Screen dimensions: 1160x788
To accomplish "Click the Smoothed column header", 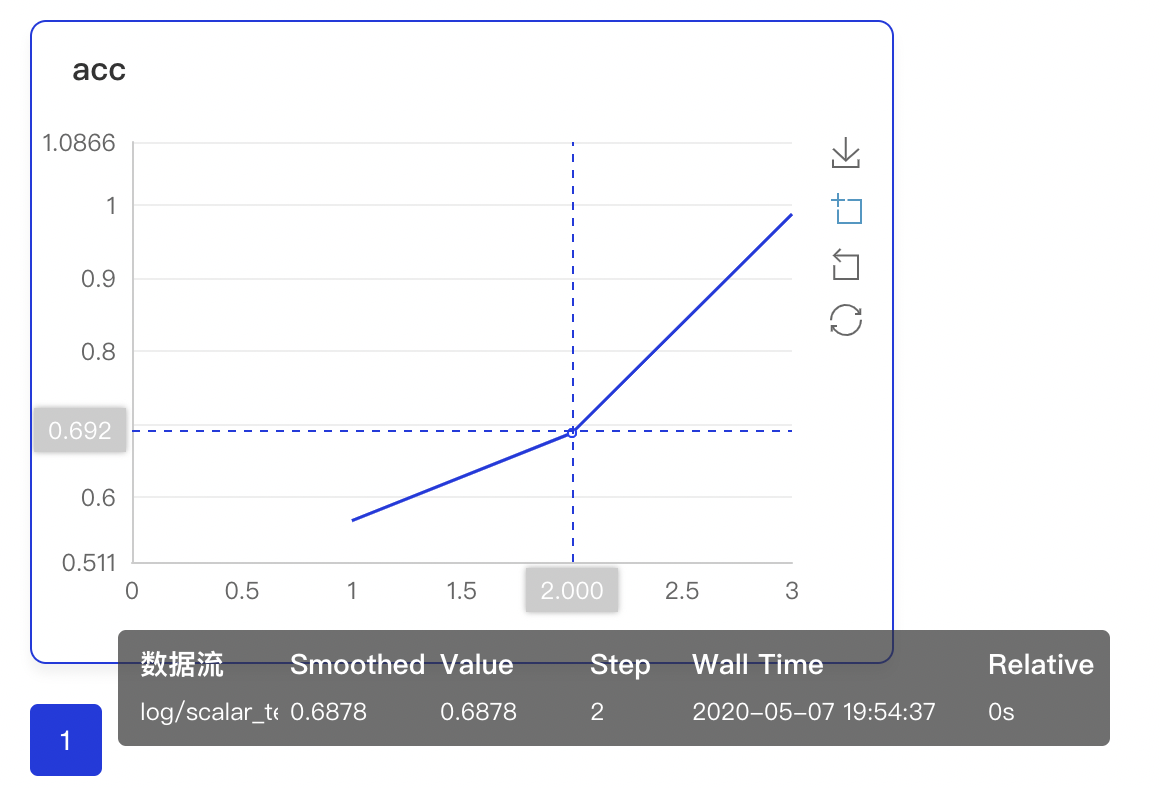I will point(357,665).
